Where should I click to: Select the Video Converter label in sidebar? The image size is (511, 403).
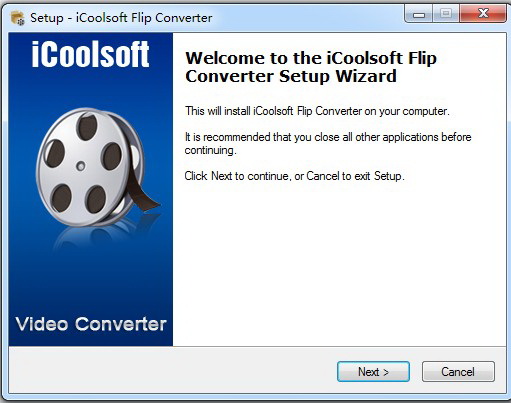click(x=91, y=324)
